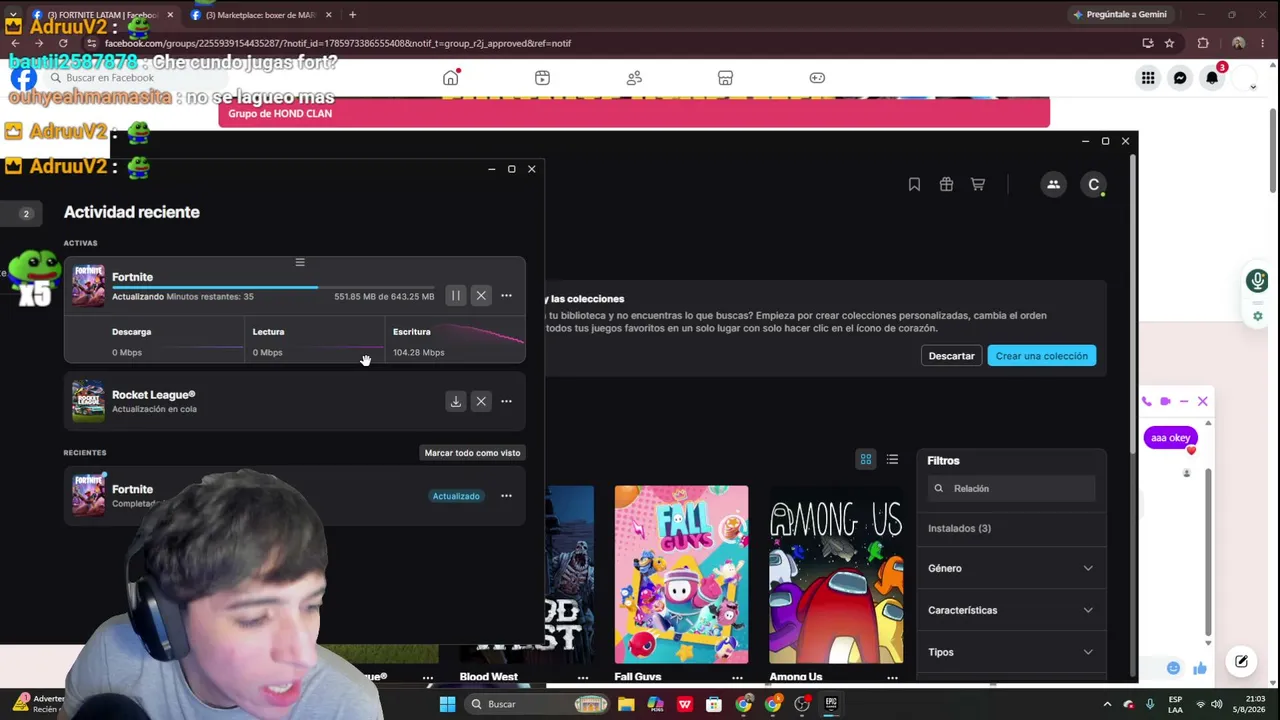Viewport: 1280px width, 720px height.
Task: Open the Epic account profile avatar
Action: pos(1094,184)
